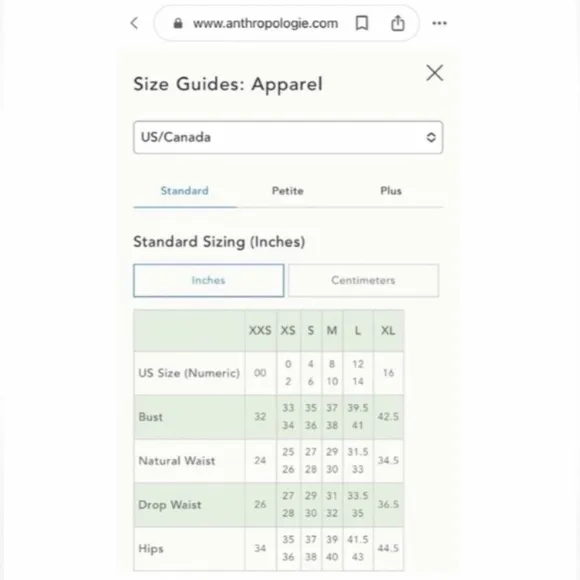
Task: Switch to the Plus tab
Action: 391,191
